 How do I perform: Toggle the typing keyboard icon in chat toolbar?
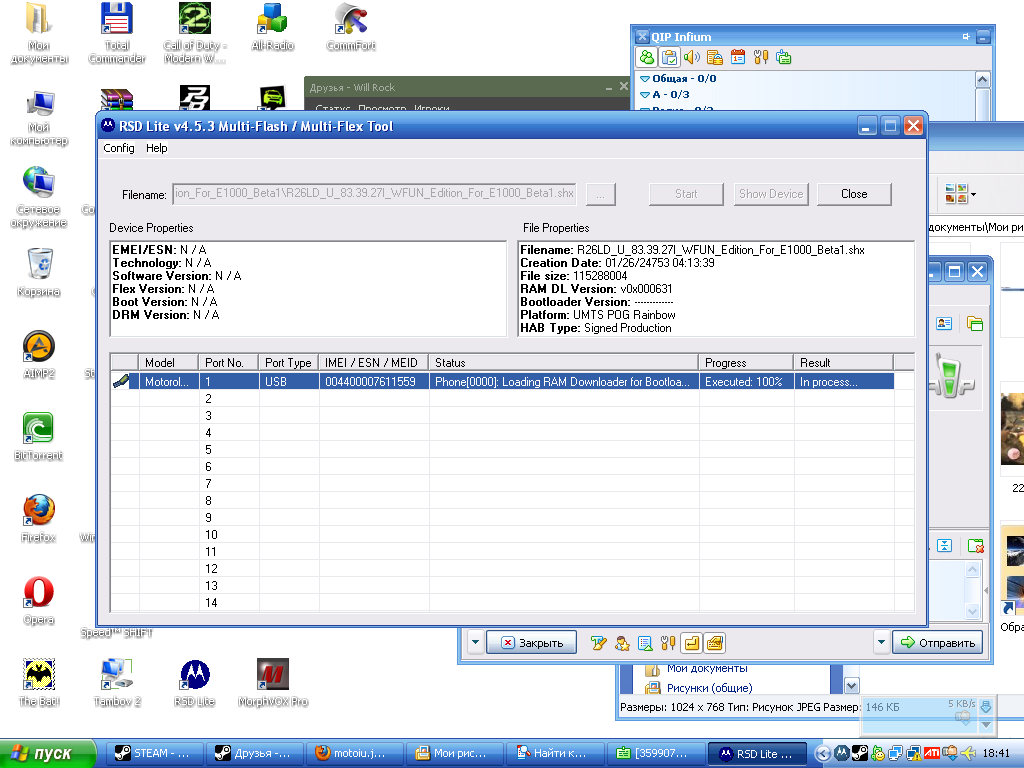coord(714,643)
